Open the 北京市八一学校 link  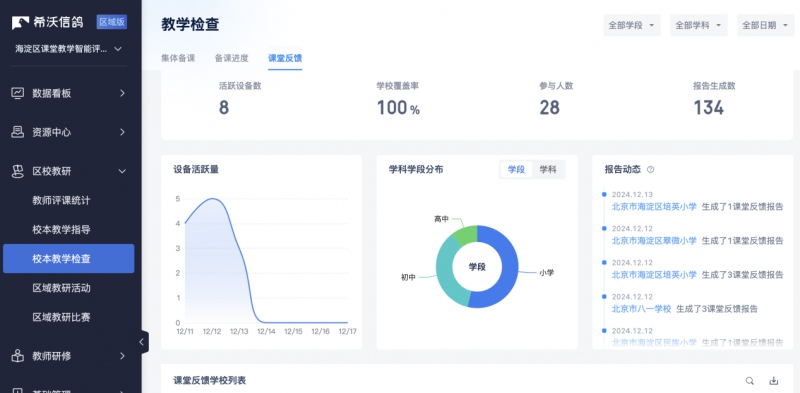coord(641,309)
